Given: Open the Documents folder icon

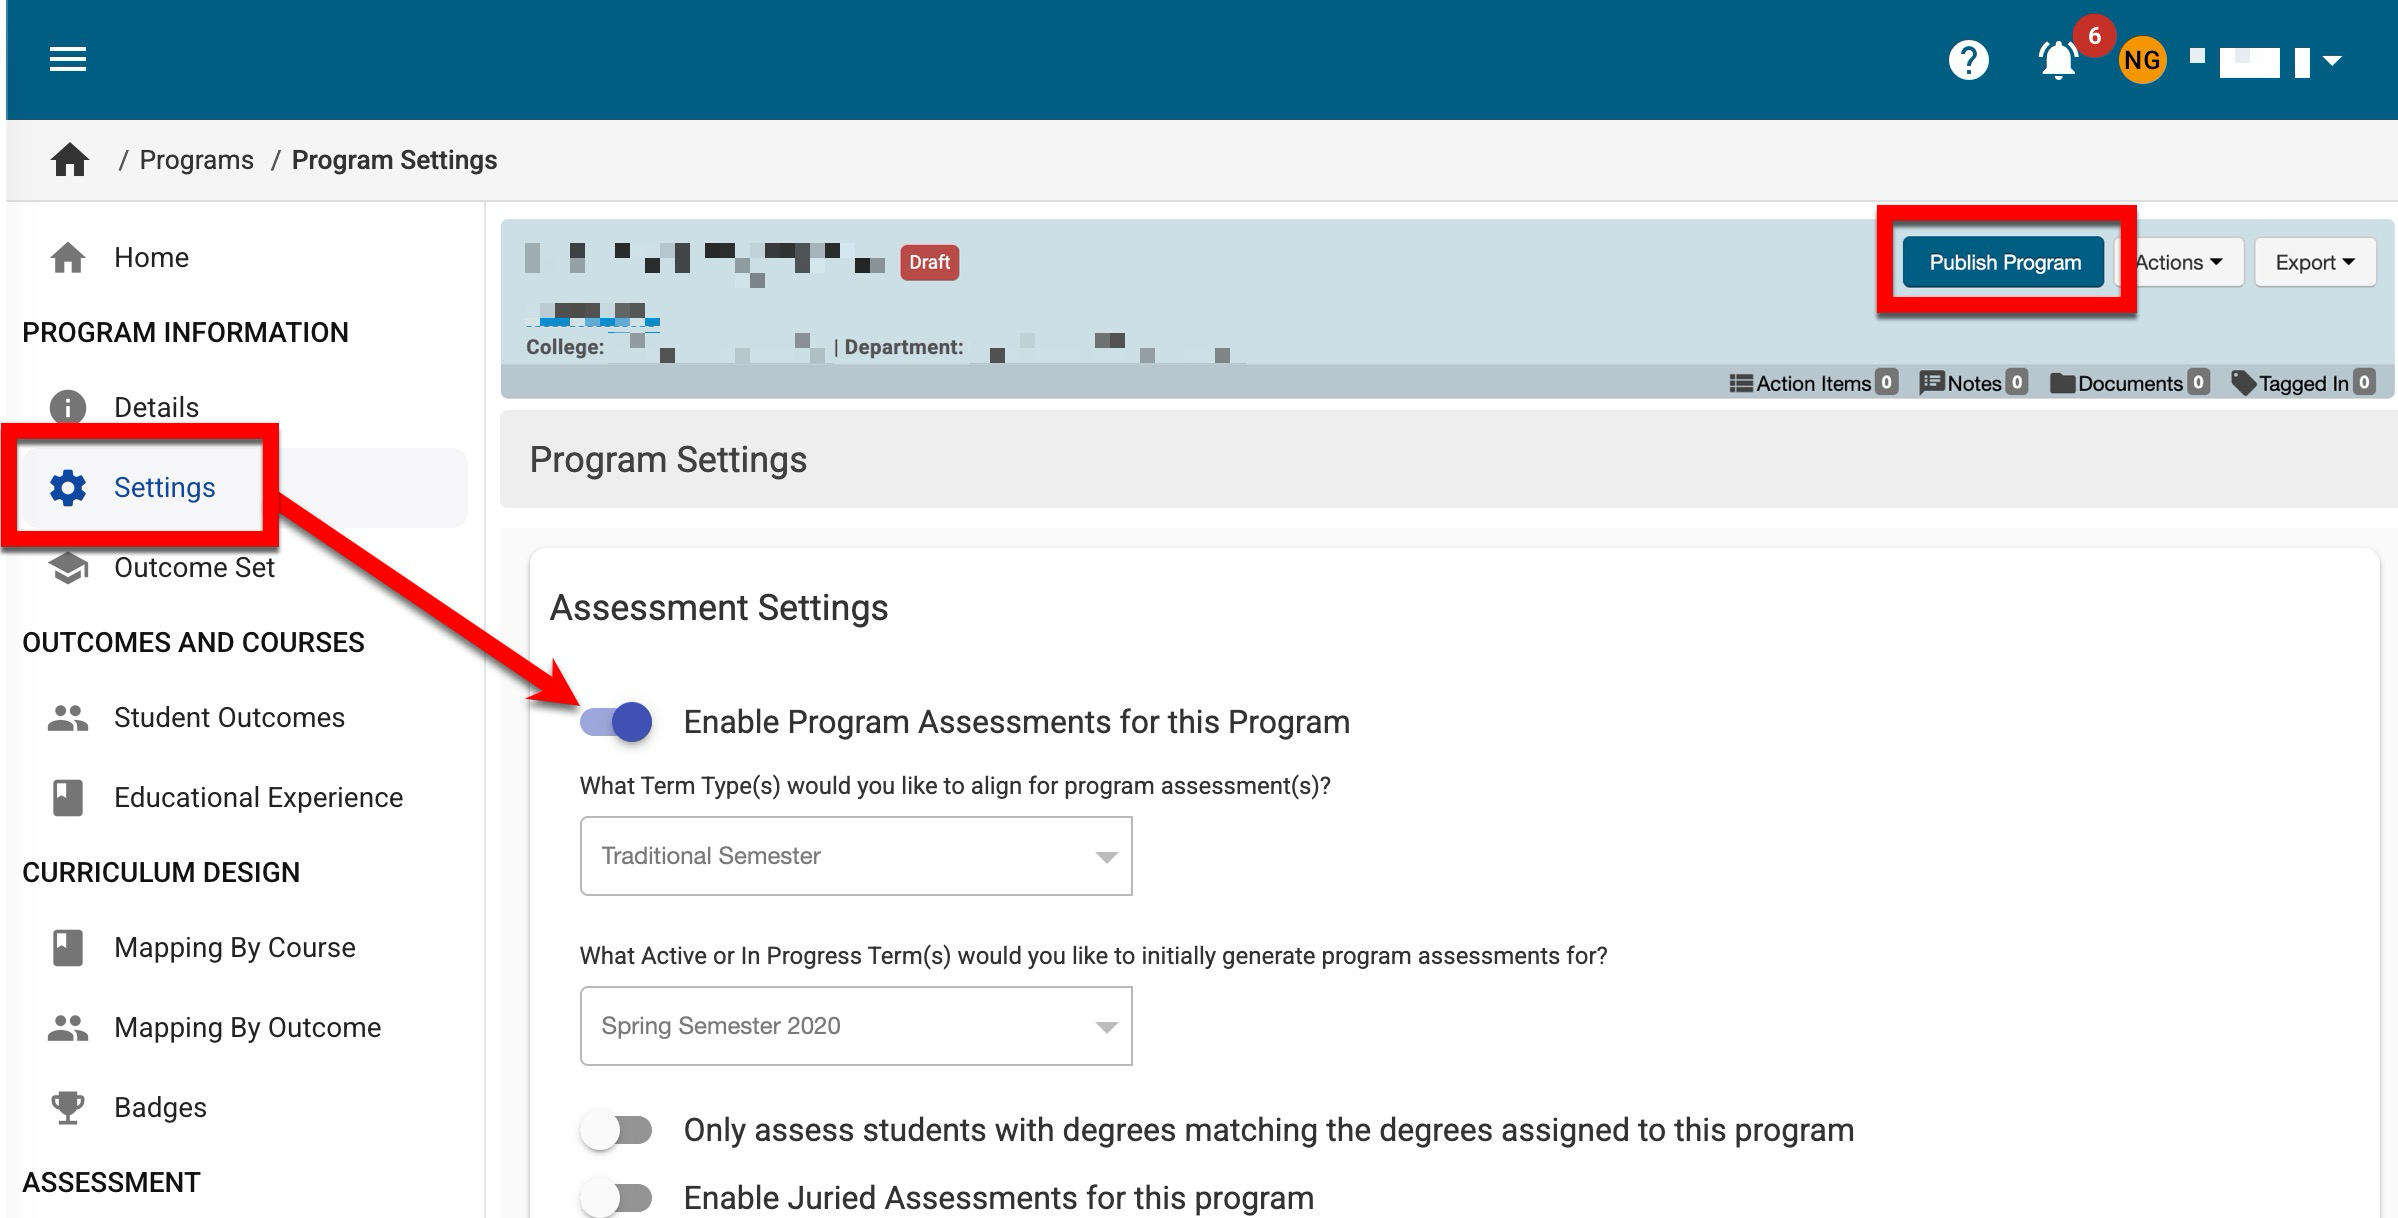Looking at the screenshot, I should point(2062,383).
